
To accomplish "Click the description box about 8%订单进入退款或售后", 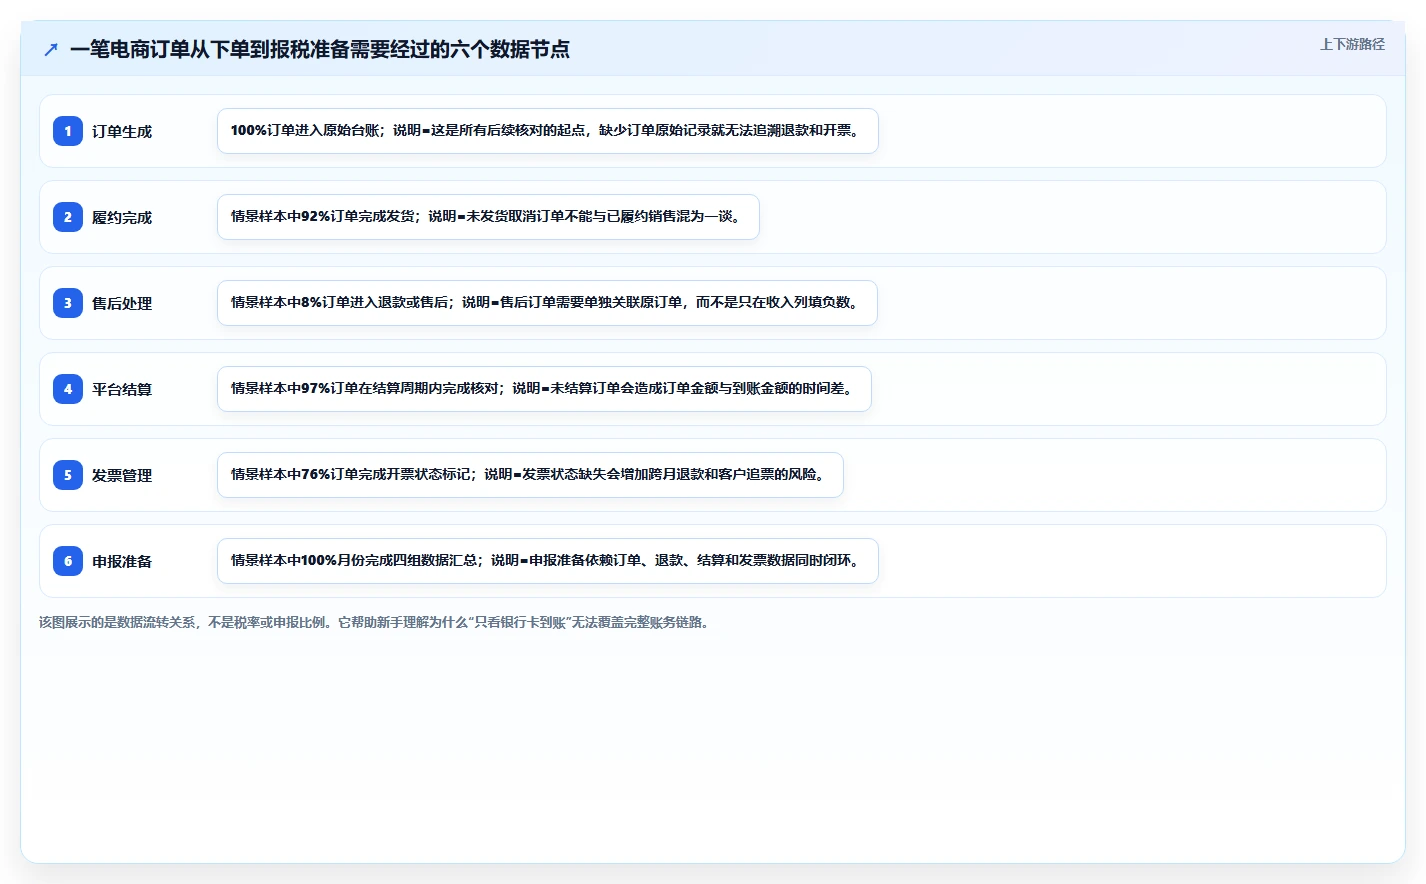I will point(547,303).
